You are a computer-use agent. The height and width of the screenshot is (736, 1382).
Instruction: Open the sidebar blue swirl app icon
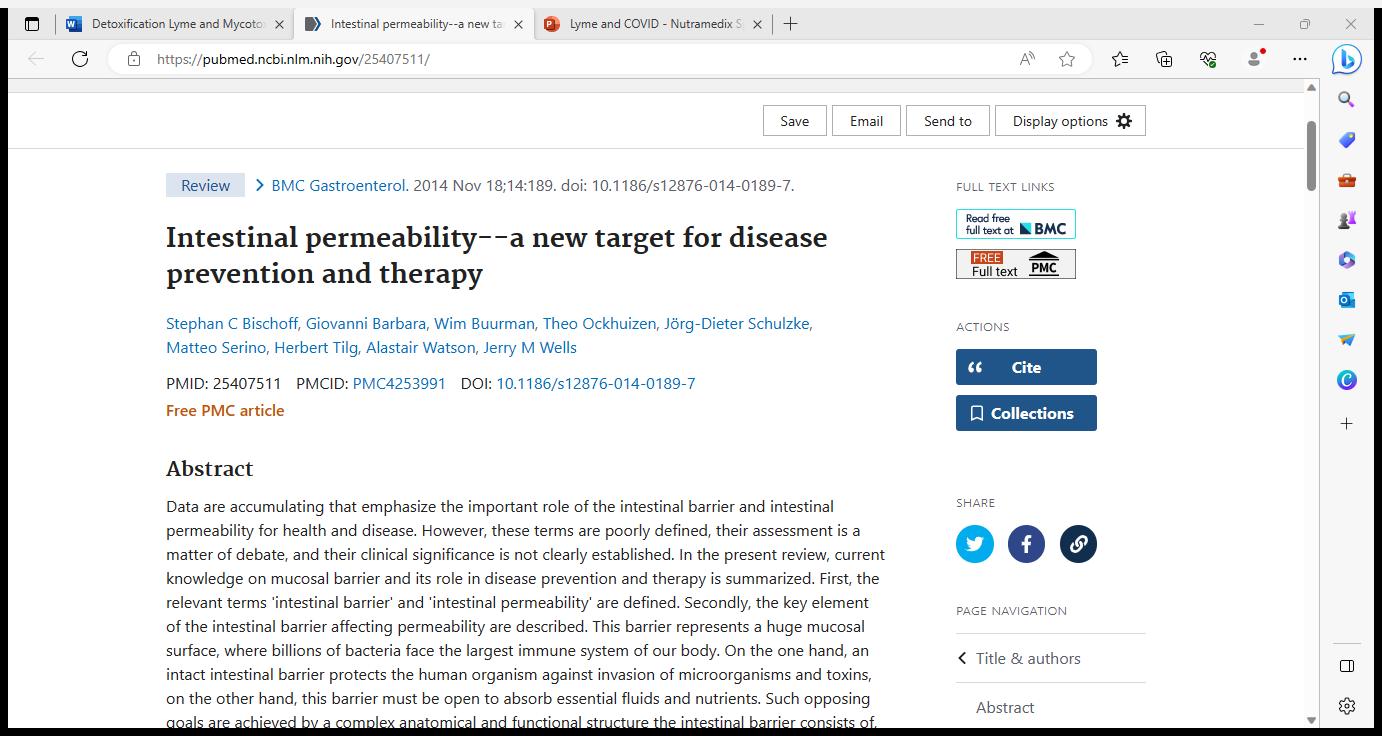(1347, 380)
